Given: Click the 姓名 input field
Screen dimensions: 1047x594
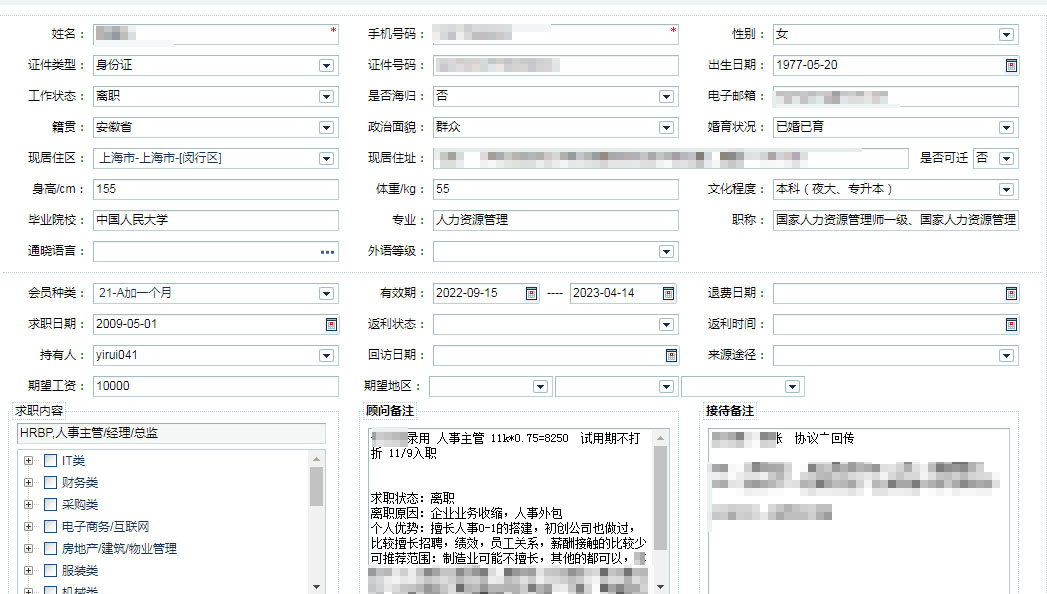Looking at the screenshot, I should (216, 35).
